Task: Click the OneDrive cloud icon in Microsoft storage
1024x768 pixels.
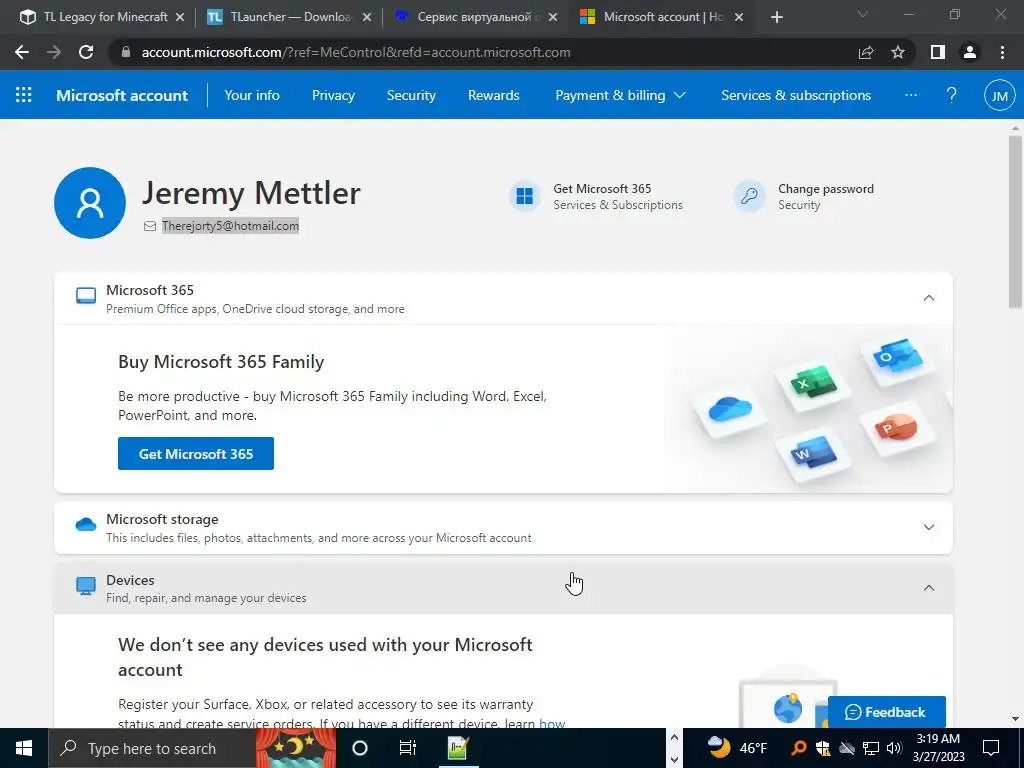Action: [86, 524]
